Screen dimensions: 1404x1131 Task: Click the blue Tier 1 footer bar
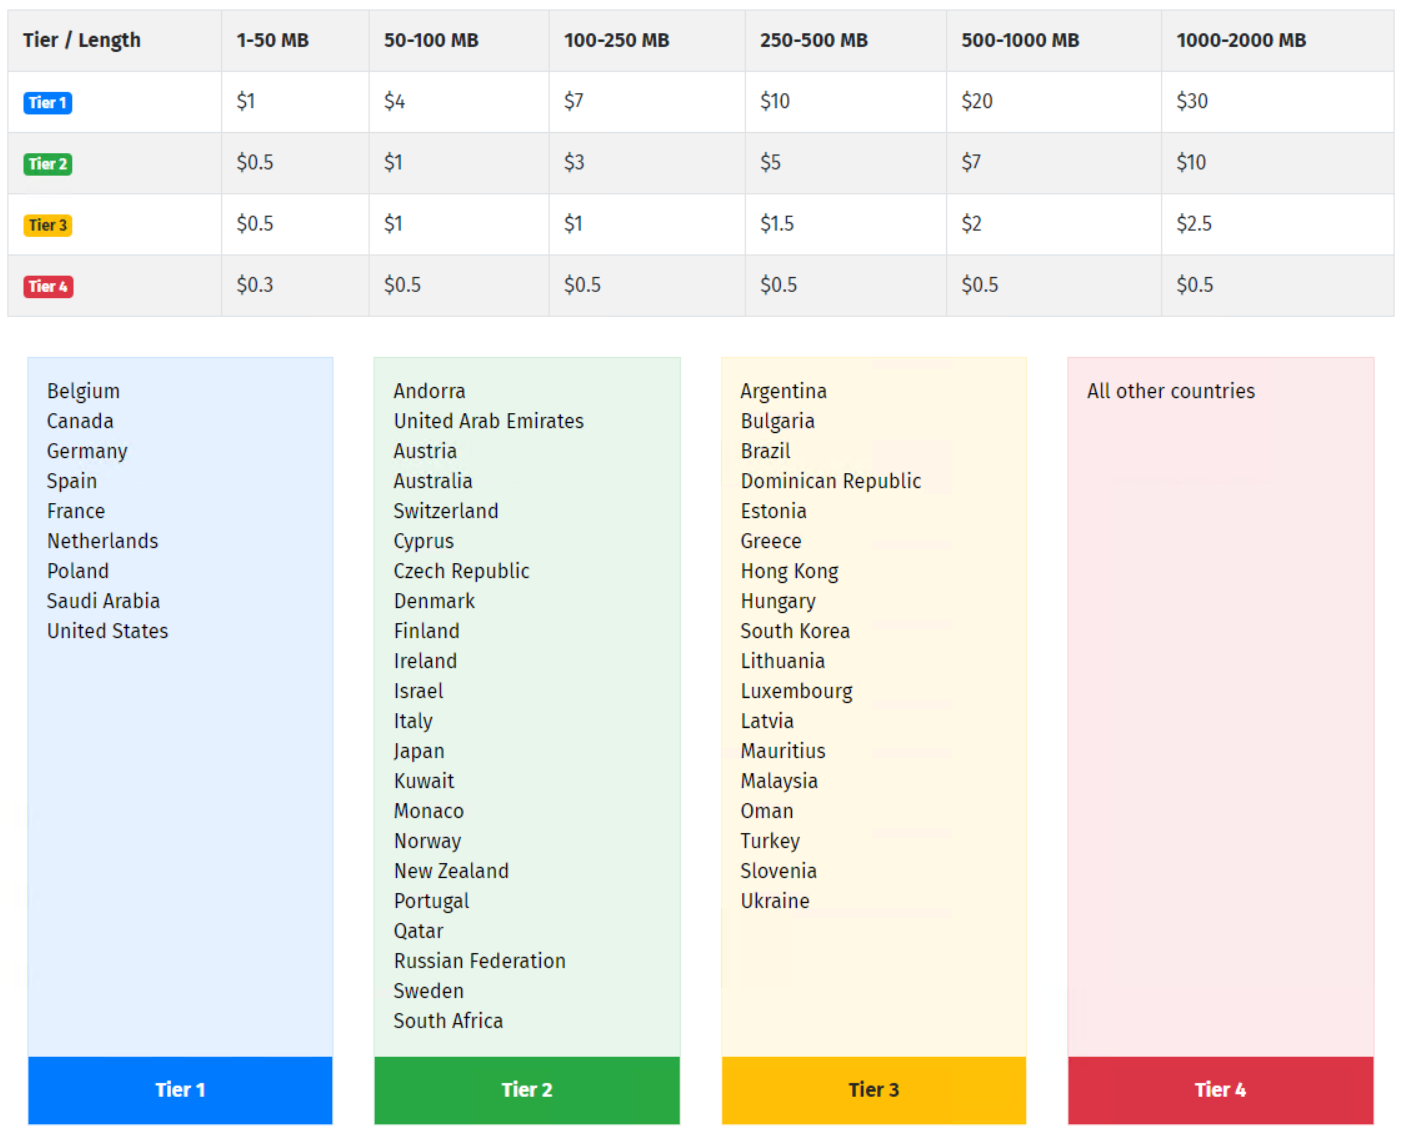[x=180, y=1090]
